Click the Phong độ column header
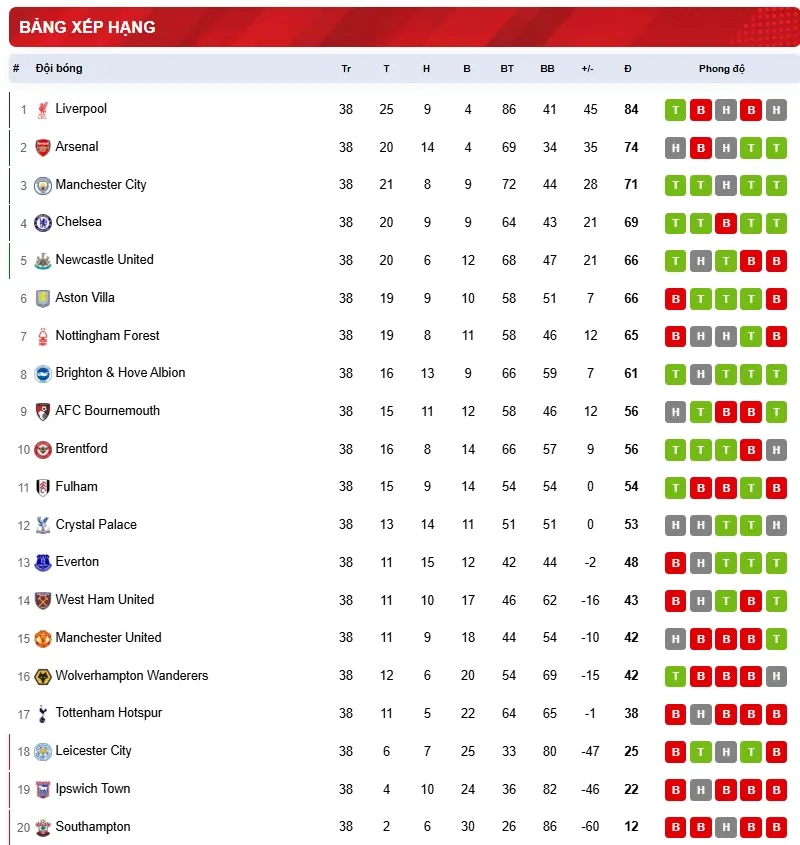Image resolution: width=800 pixels, height=845 pixels. click(x=722, y=69)
